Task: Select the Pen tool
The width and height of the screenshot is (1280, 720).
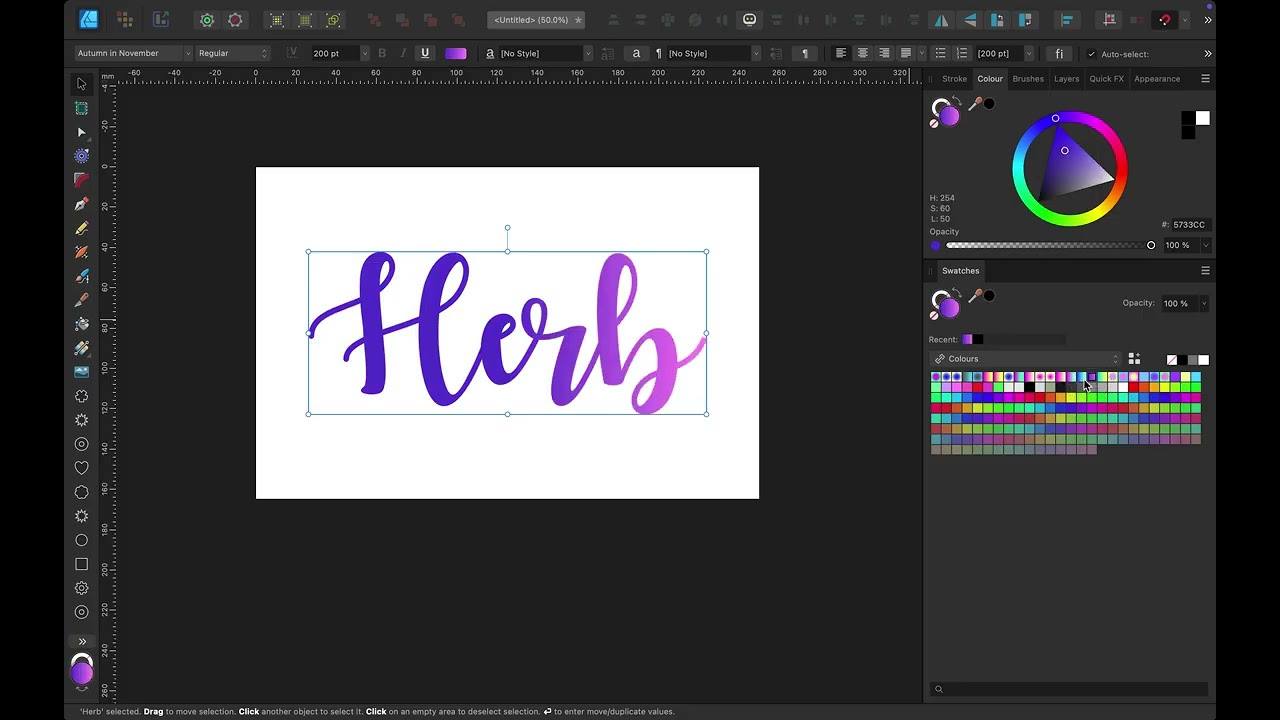Action: (x=82, y=204)
